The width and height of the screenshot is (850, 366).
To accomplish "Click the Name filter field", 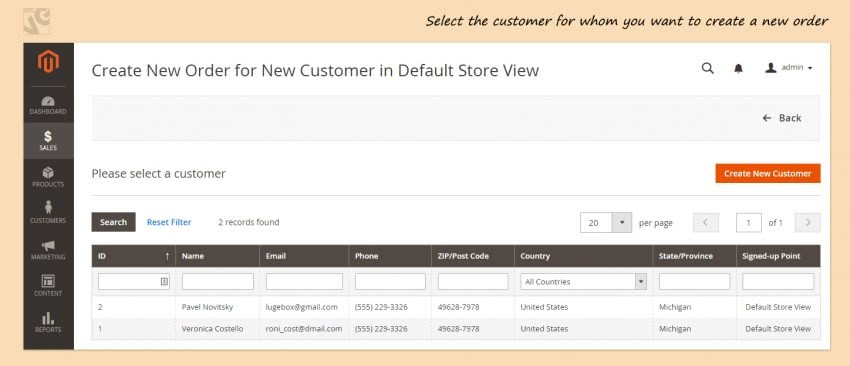I will [x=217, y=281].
